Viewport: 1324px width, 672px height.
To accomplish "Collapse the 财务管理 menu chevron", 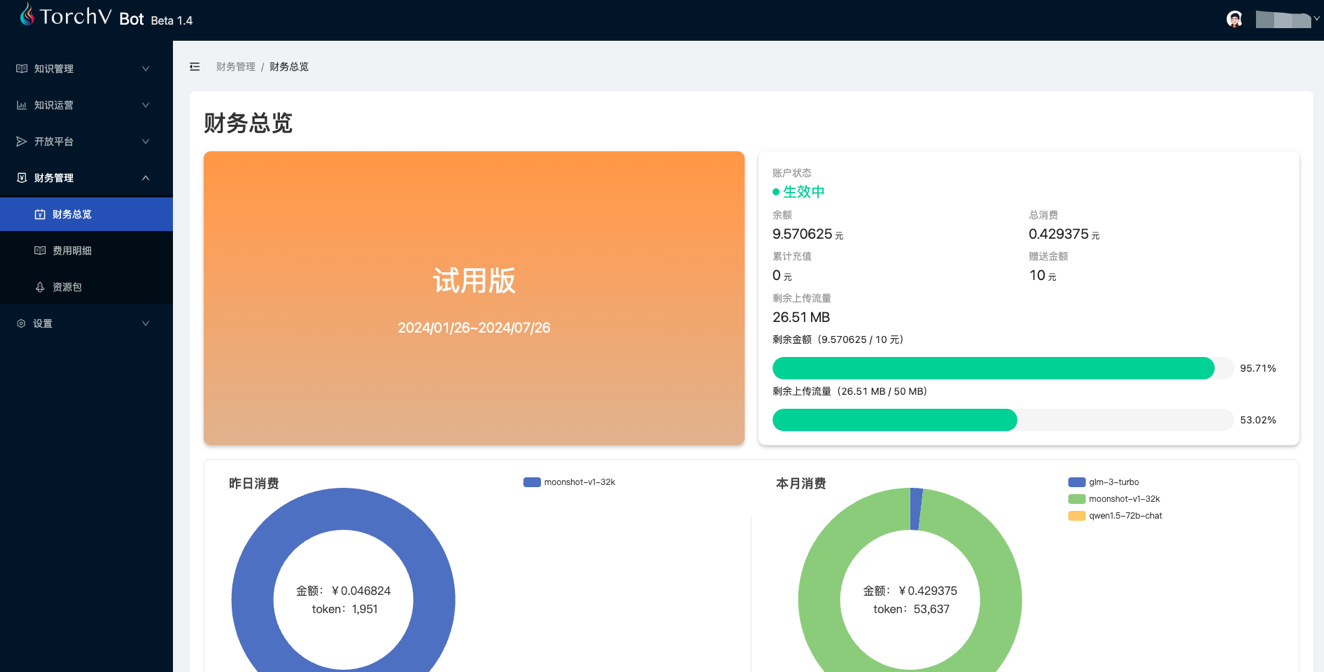I will 146,178.
